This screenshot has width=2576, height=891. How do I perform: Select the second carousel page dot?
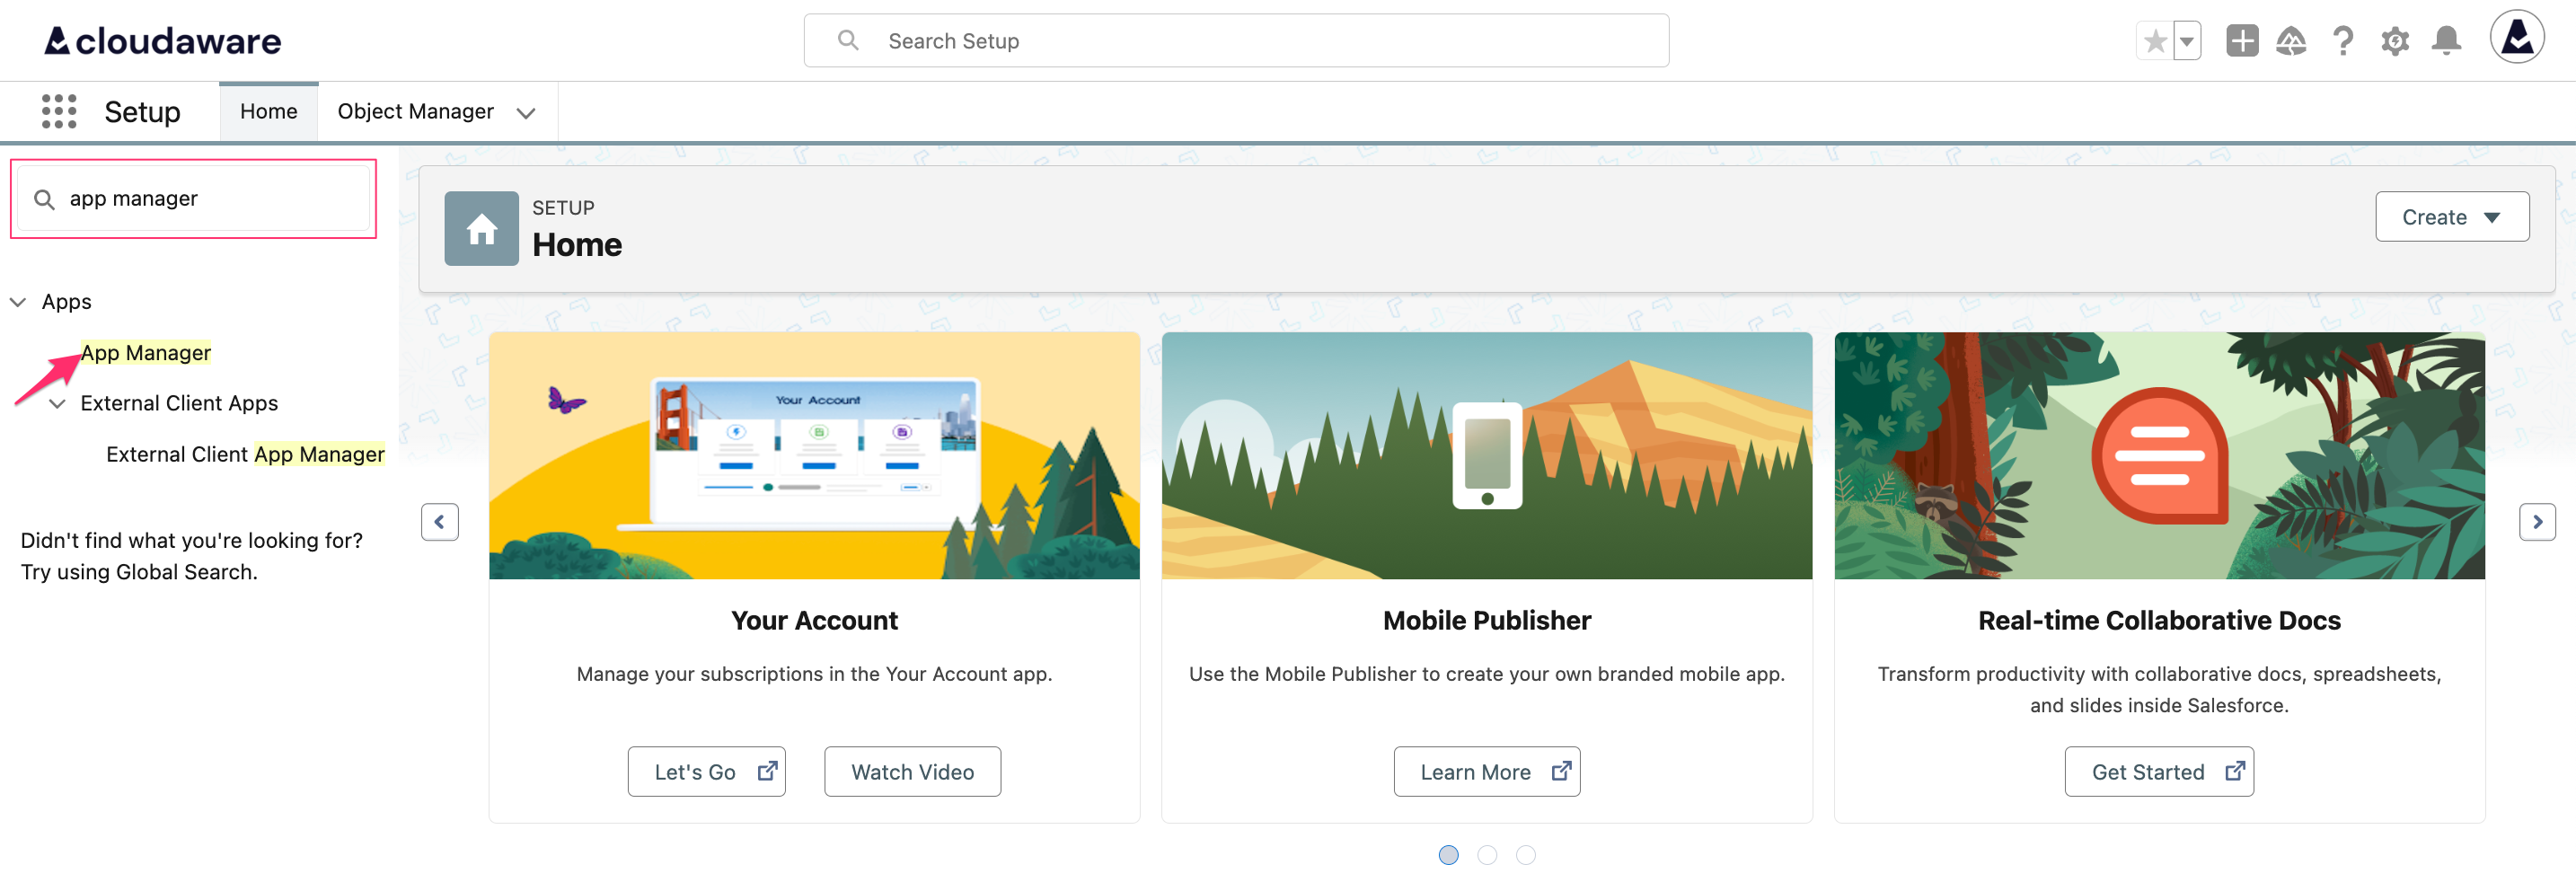click(x=1486, y=855)
